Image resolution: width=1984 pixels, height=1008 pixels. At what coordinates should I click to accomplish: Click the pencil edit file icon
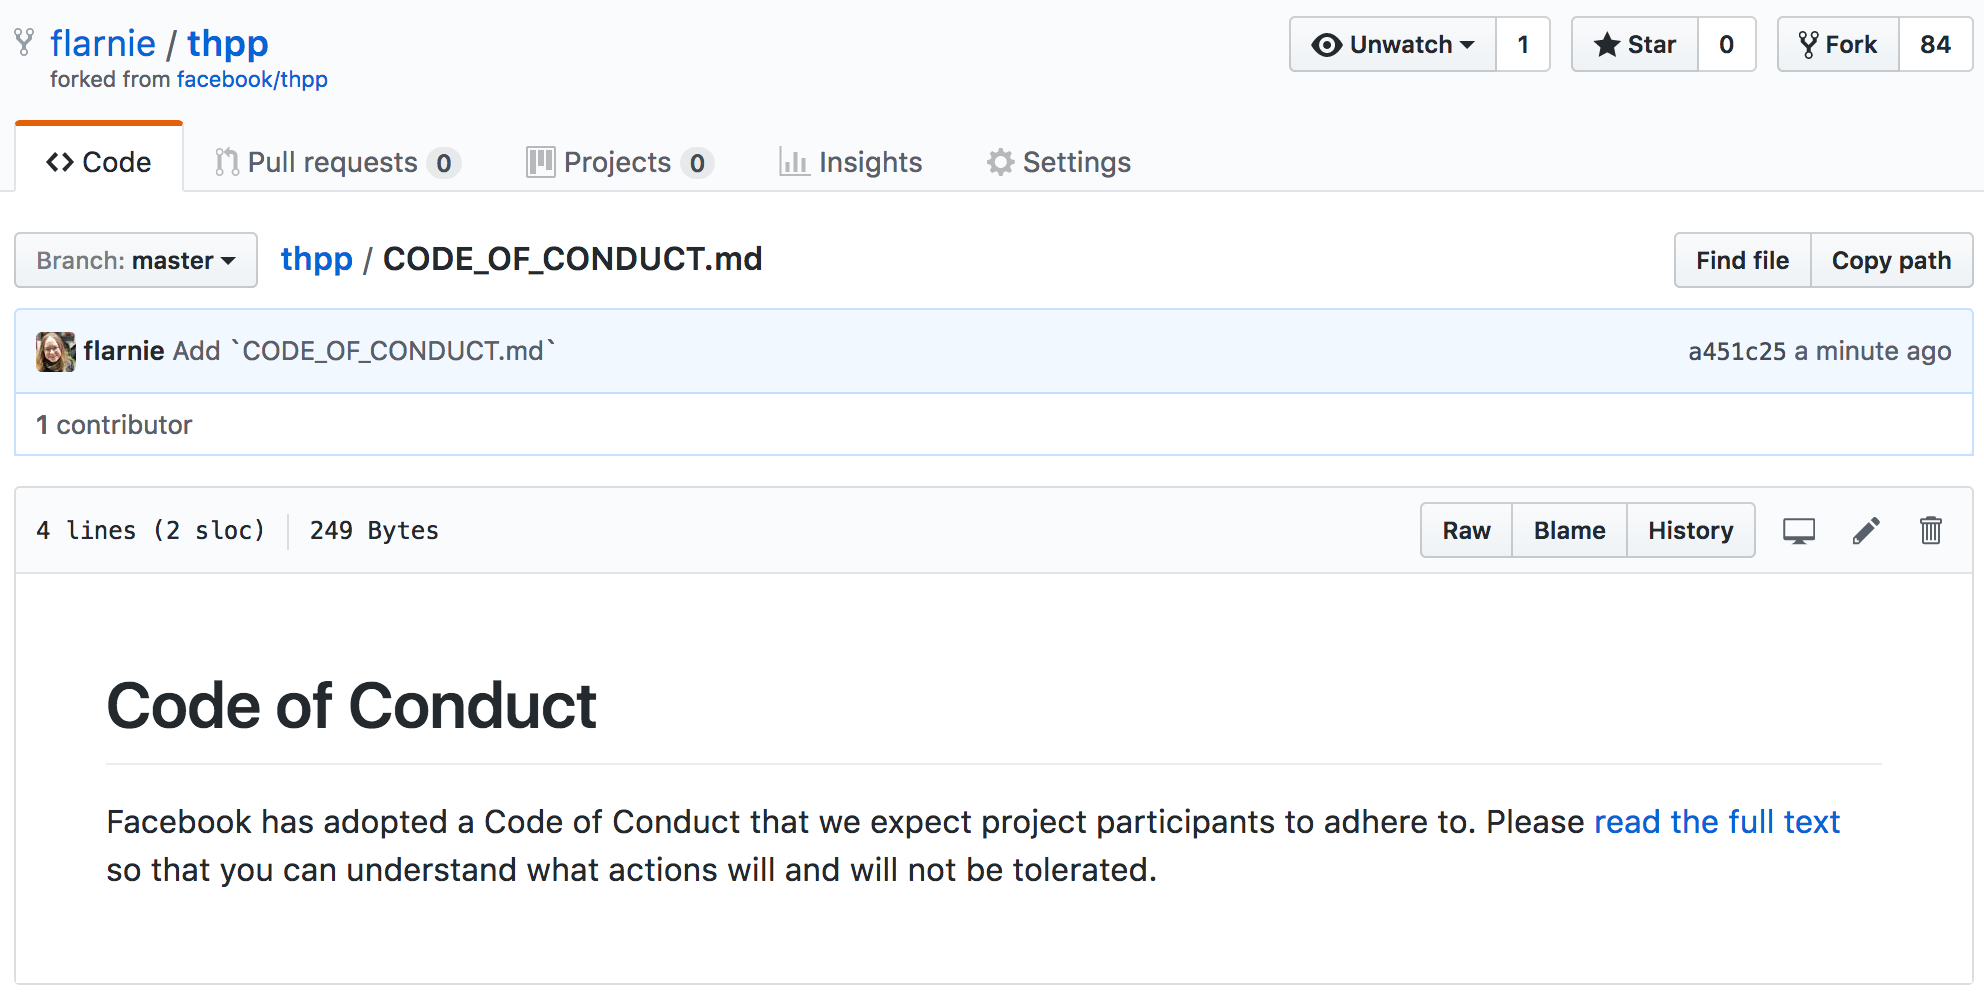[1865, 530]
